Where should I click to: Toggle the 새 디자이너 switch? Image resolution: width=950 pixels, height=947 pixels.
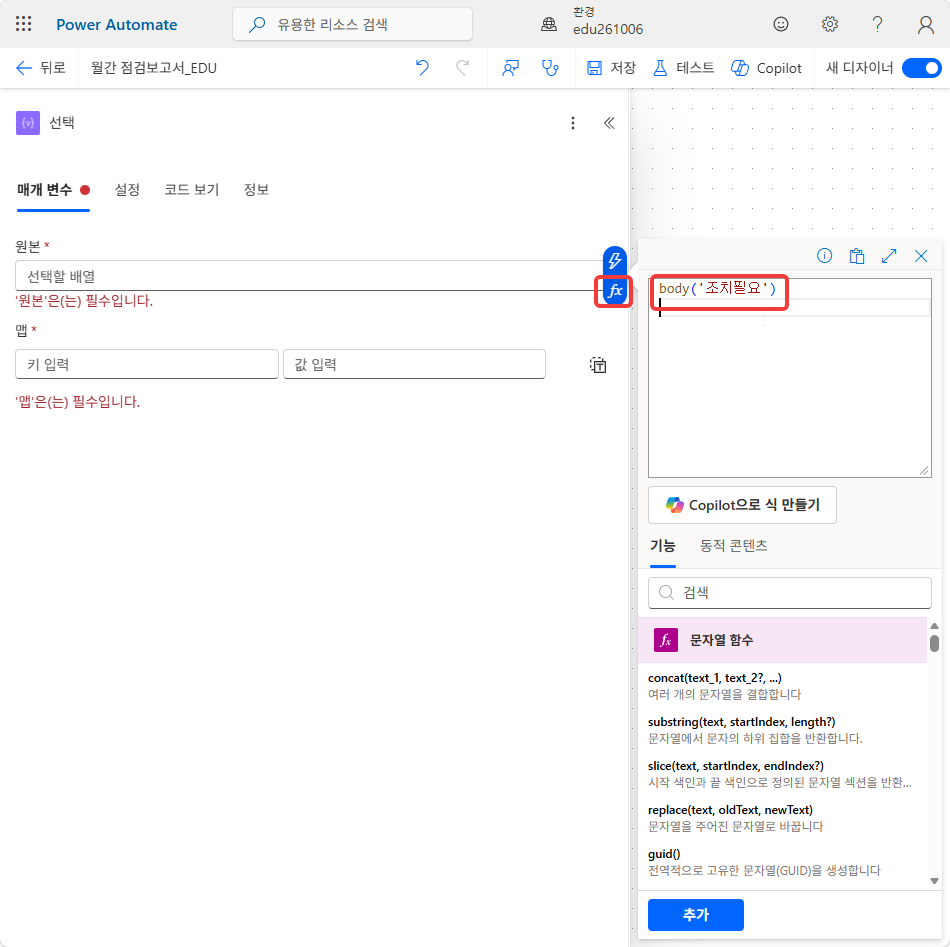tap(922, 68)
